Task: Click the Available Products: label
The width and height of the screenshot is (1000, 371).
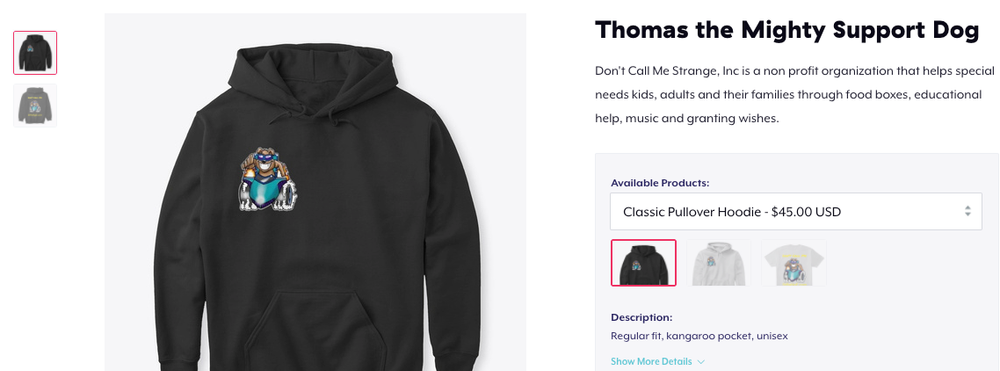Action: (660, 183)
